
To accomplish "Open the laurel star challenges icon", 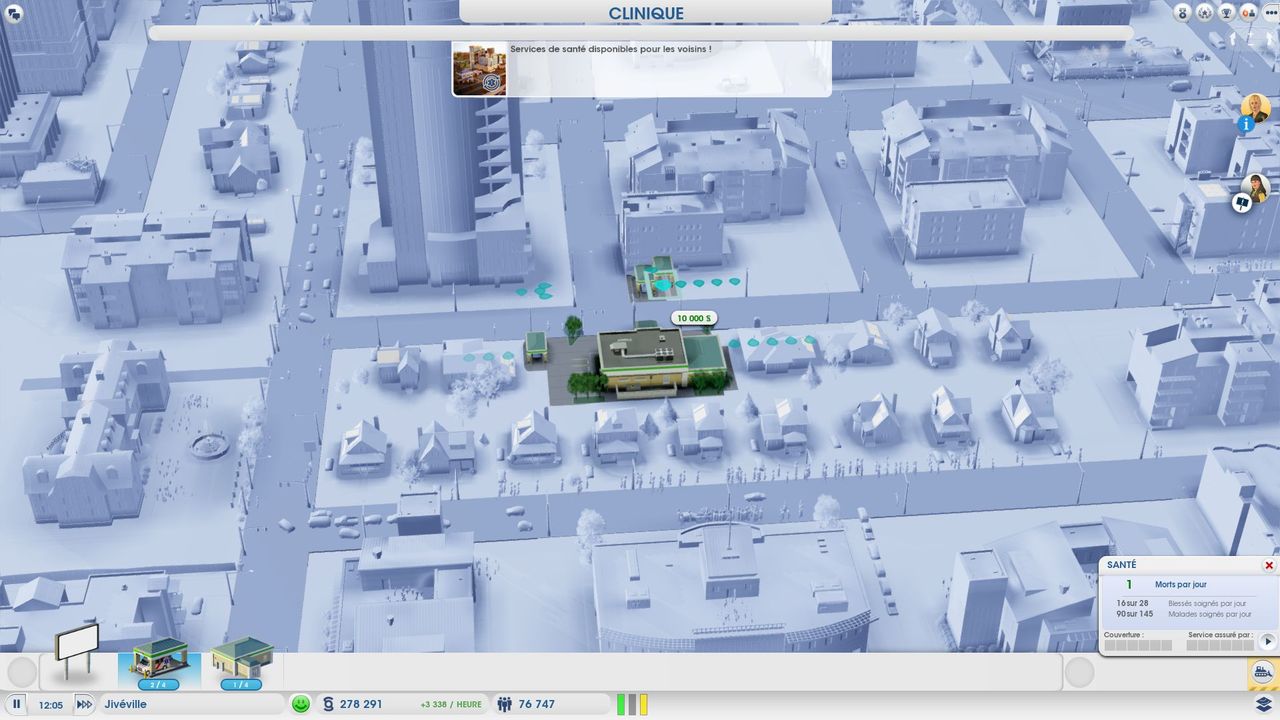I will 1205,13.
